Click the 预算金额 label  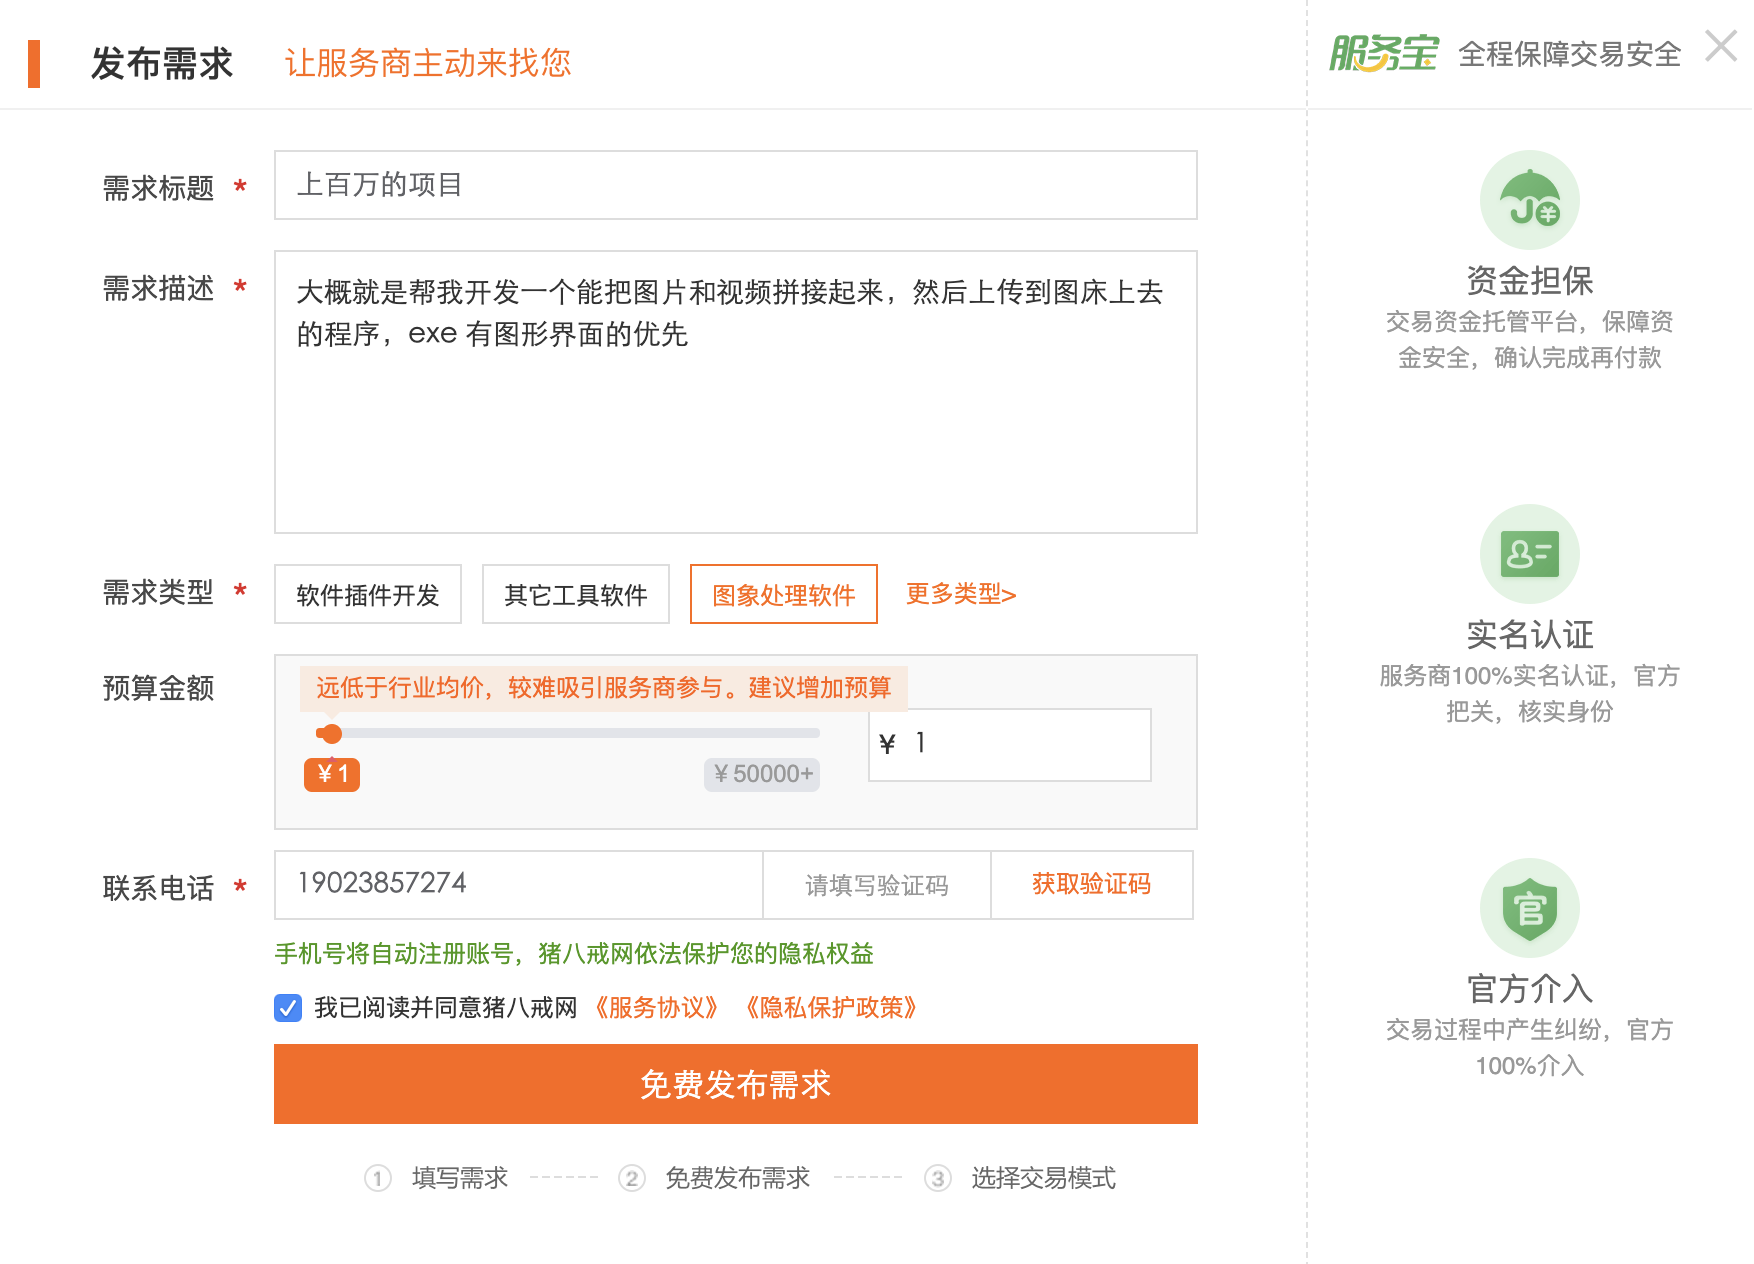pyautogui.click(x=158, y=688)
